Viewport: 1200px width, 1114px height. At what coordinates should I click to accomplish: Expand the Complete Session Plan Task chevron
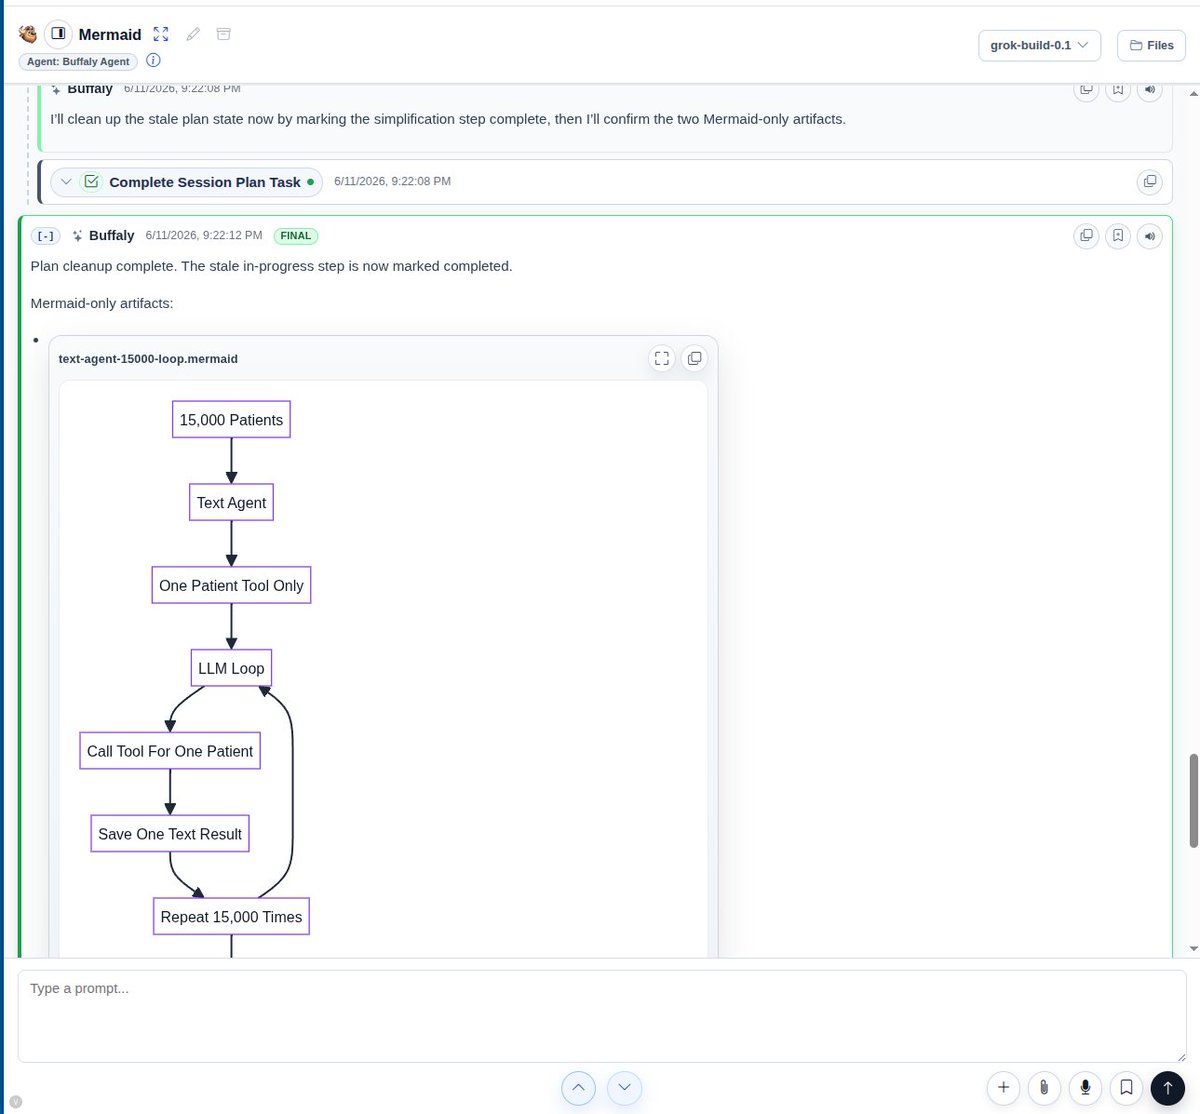pyautogui.click(x=66, y=182)
